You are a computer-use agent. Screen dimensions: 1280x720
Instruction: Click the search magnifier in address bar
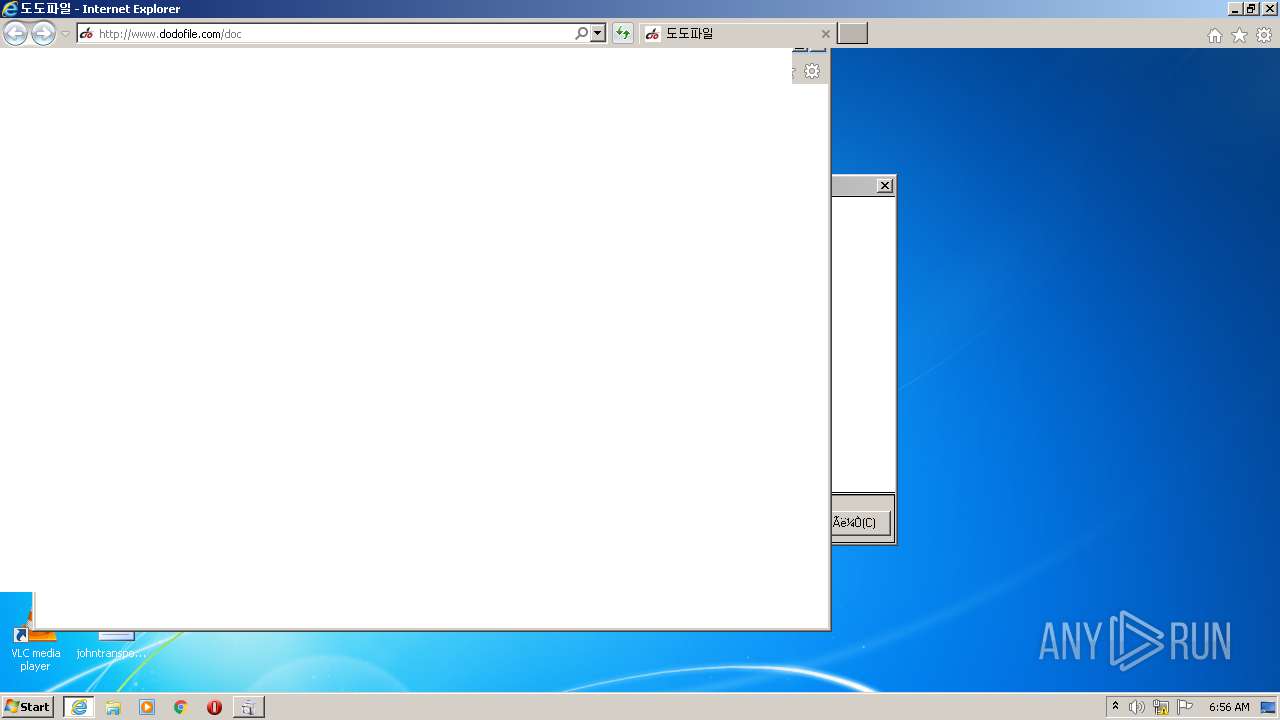click(x=581, y=34)
